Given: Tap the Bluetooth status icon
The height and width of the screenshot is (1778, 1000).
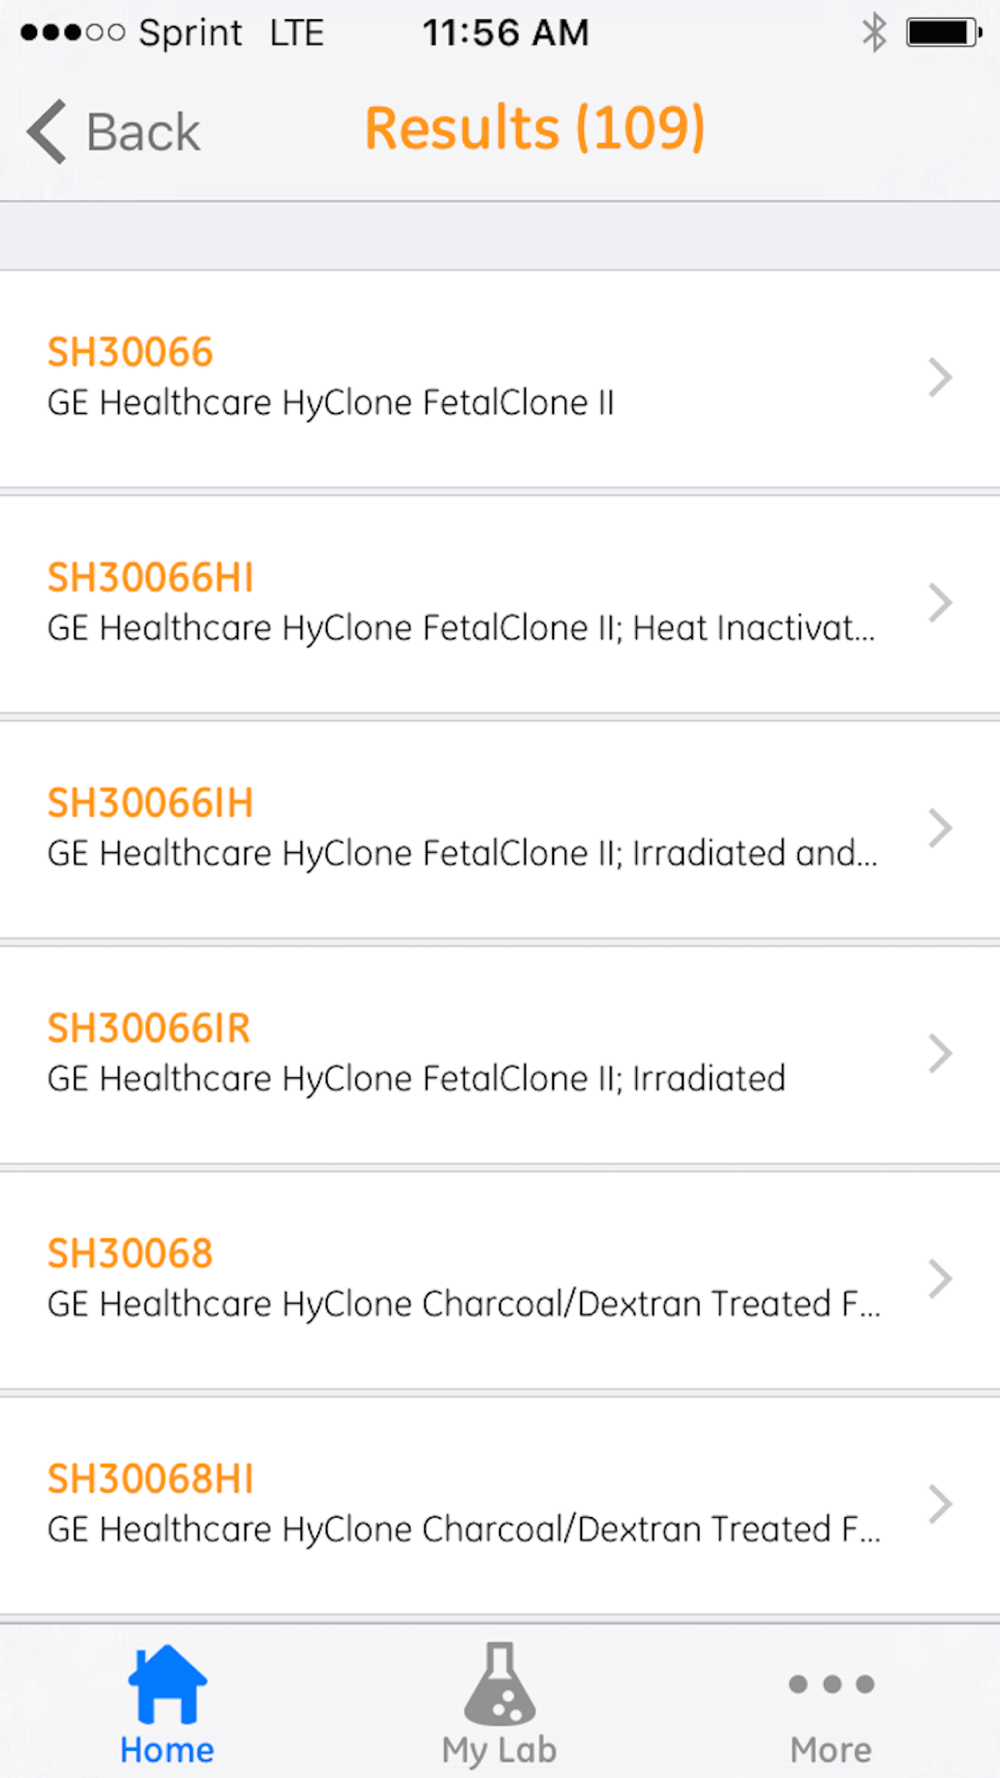Looking at the screenshot, I should coord(874,32).
